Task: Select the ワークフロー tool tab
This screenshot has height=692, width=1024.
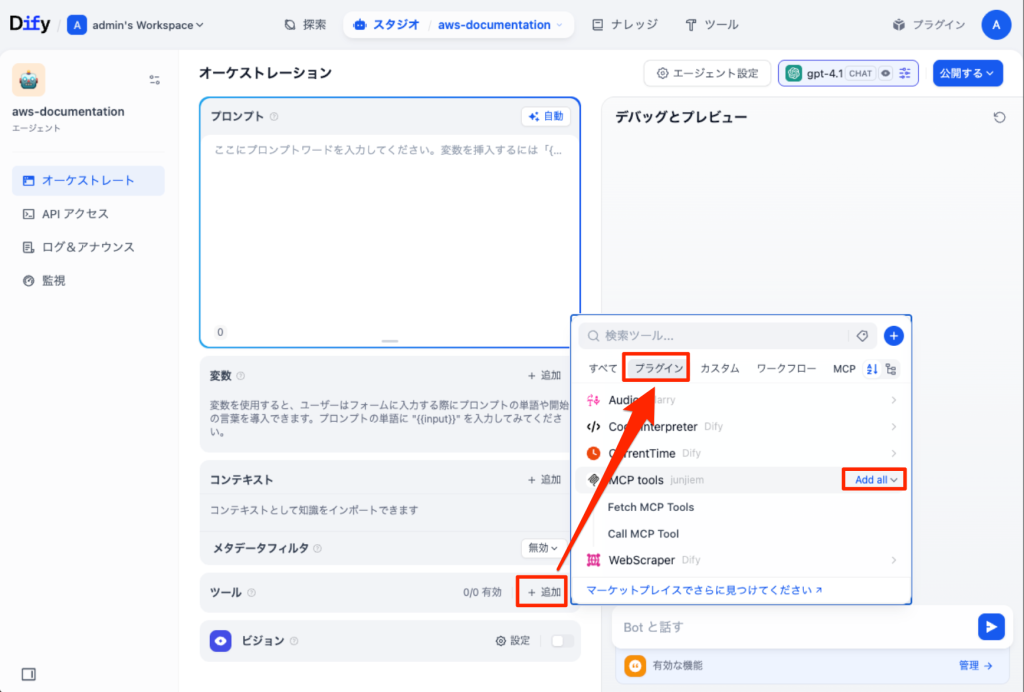Action: (786, 368)
